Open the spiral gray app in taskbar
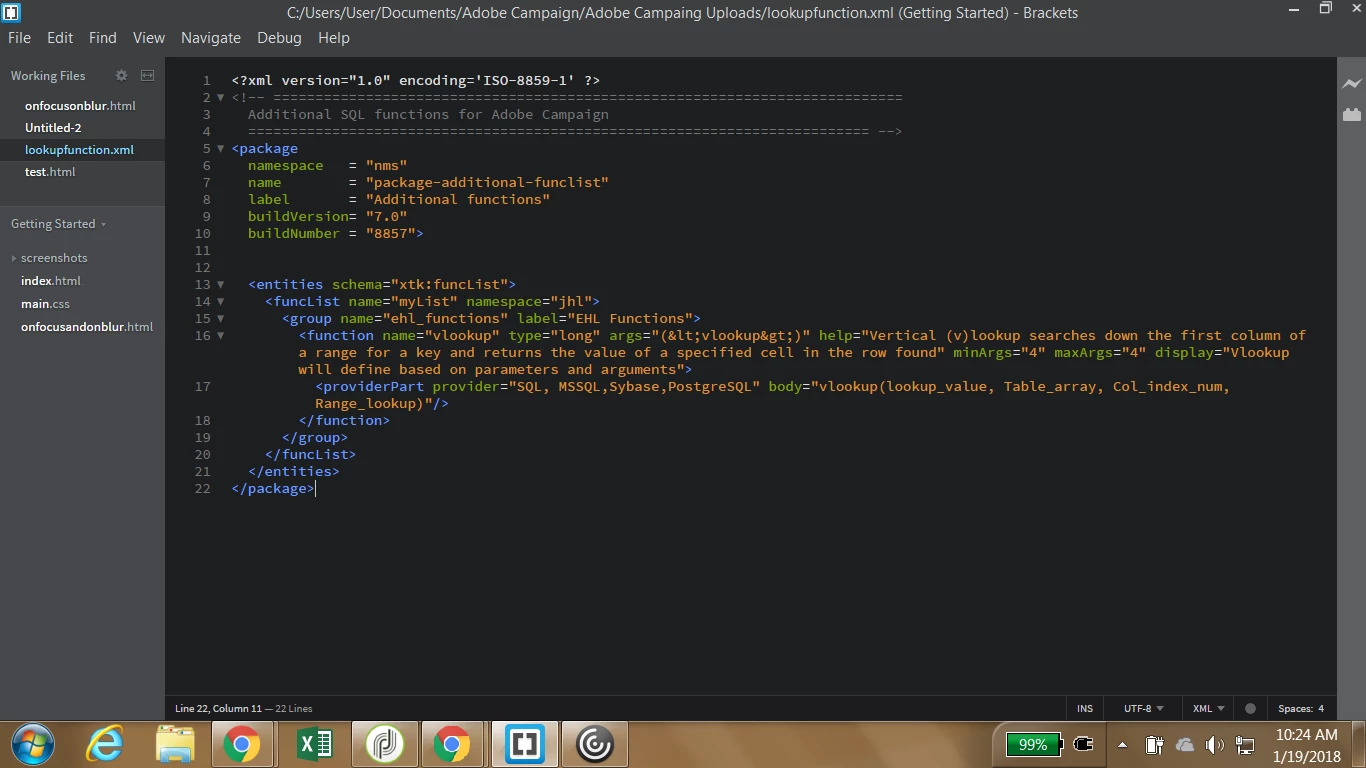This screenshot has width=1366, height=768. pyautogui.click(x=594, y=745)
